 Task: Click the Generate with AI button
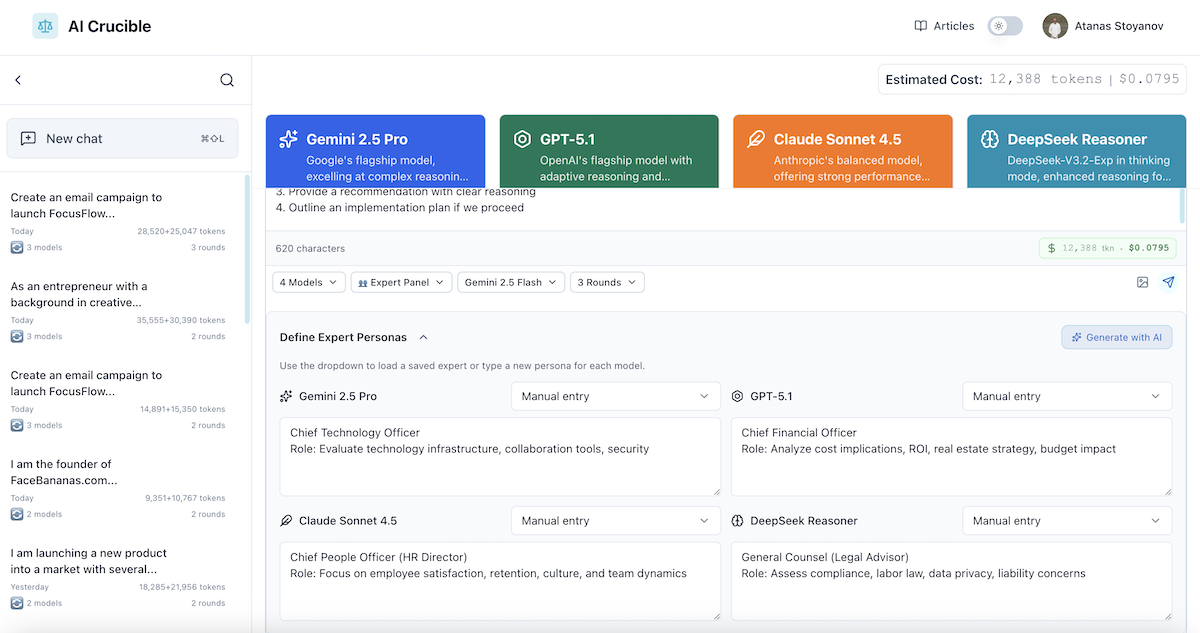(1116, 337)
